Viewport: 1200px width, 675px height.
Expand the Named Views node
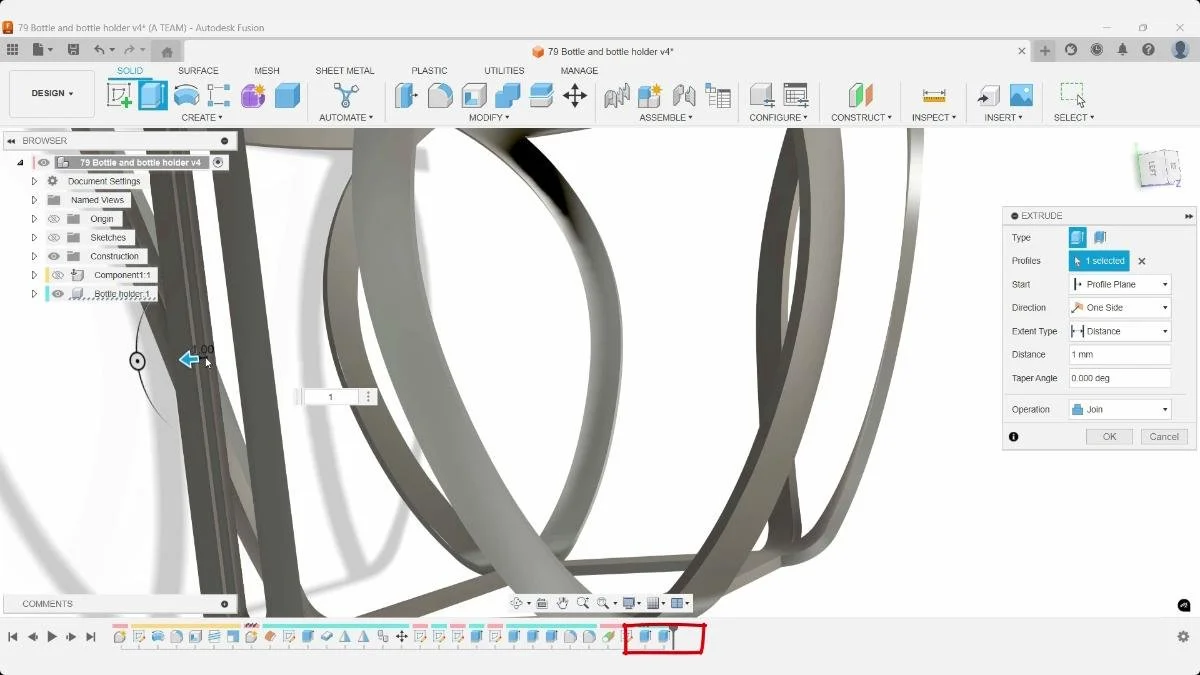coord(34,200)
